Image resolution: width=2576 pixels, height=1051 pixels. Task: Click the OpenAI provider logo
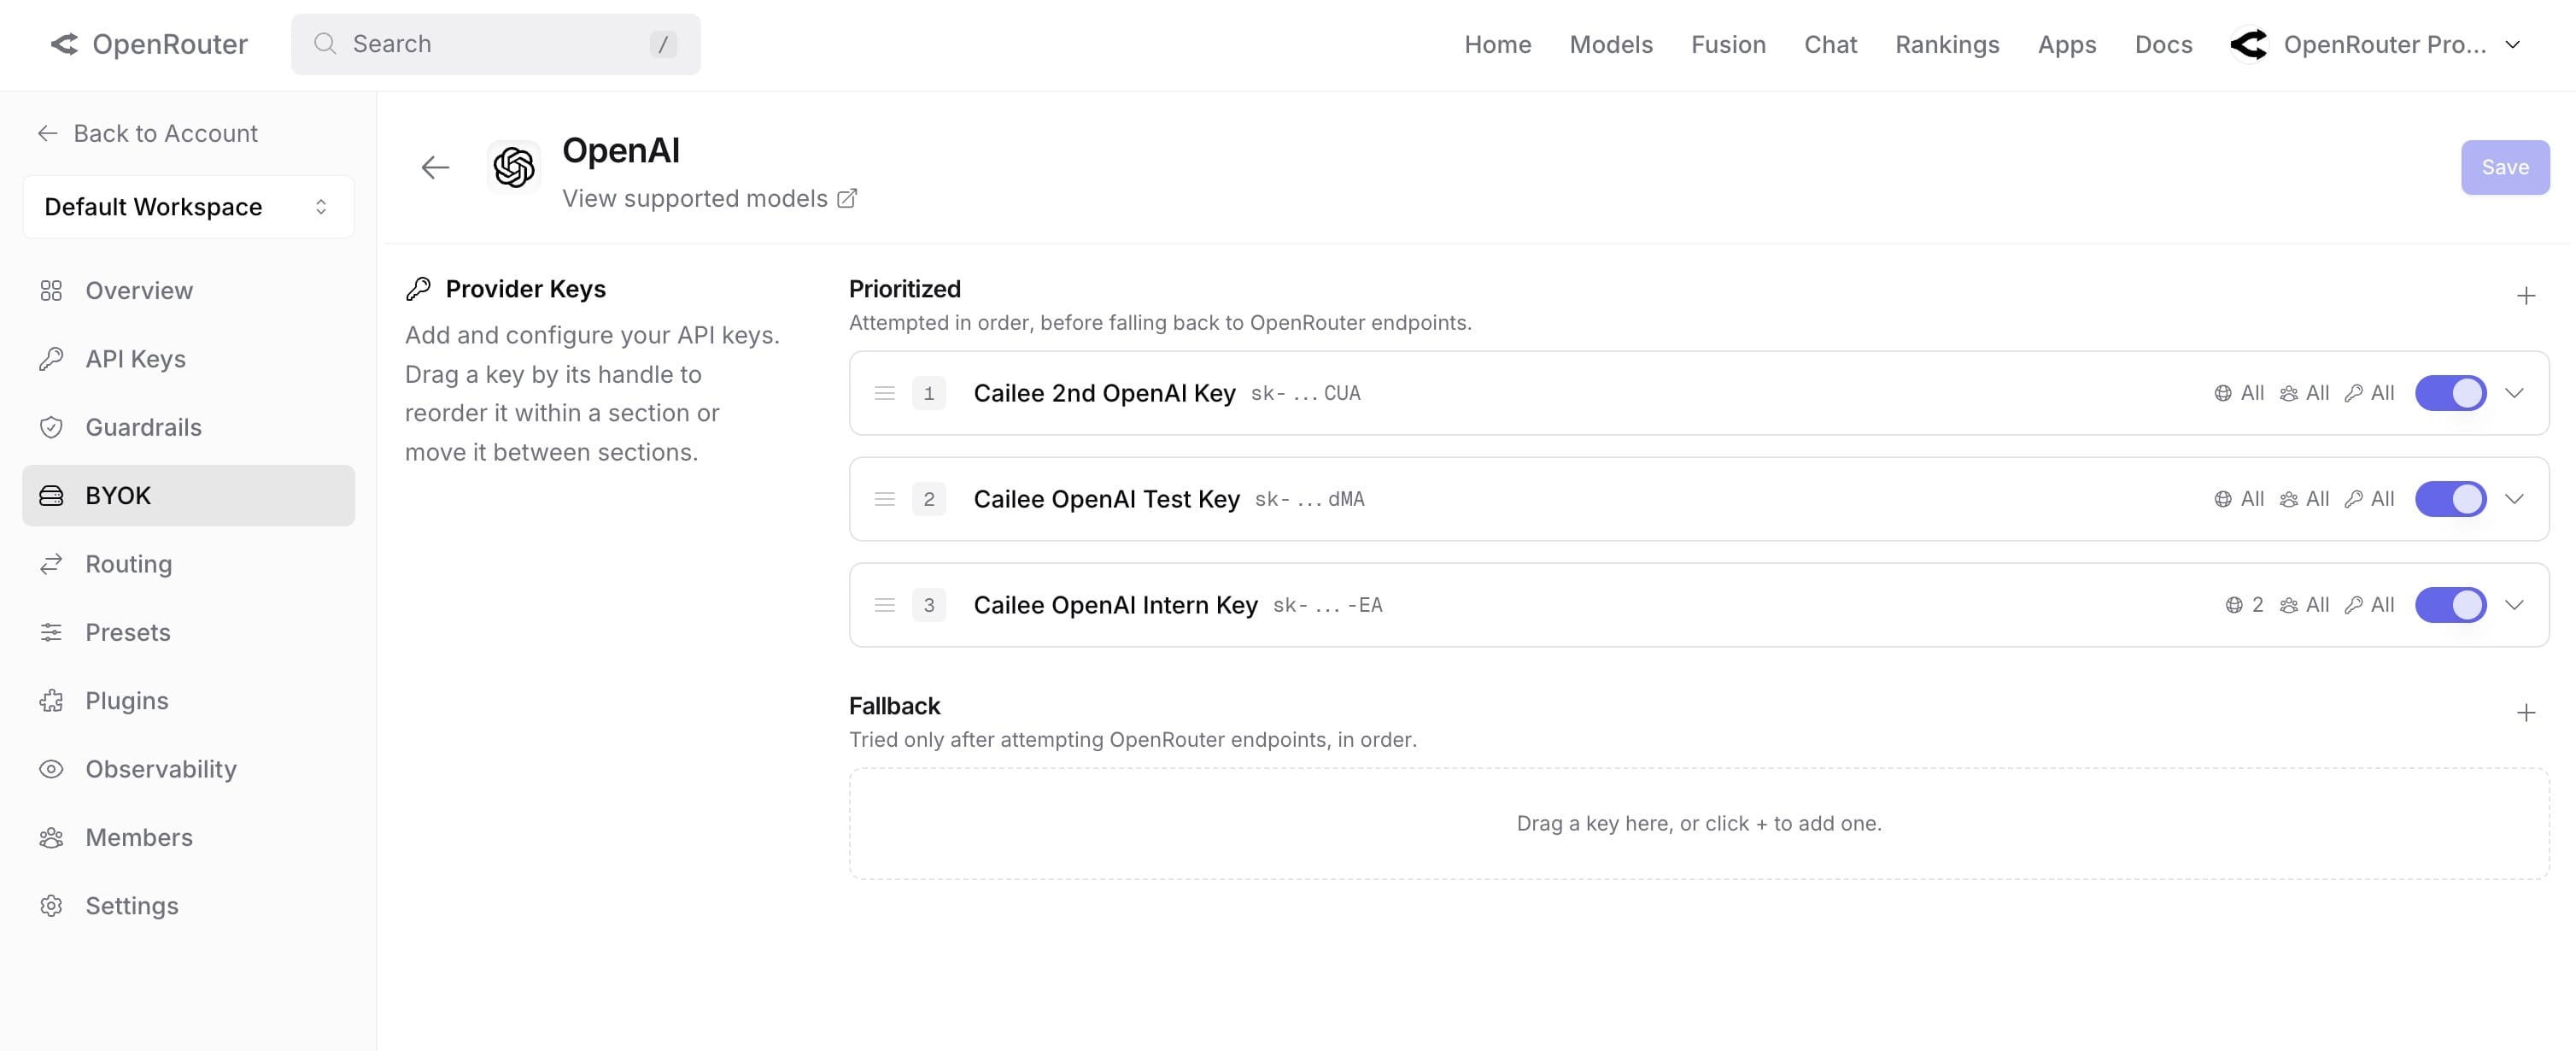(x=514, y=167)
